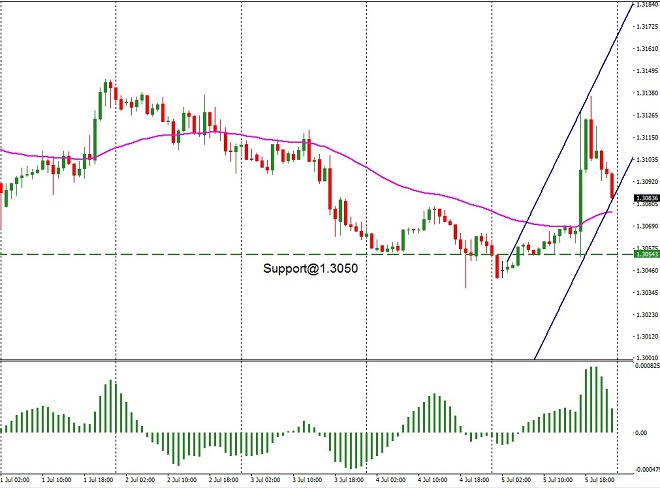Click the 3 Jul 18:00 time label
660x488 pixels.
(349, 480)
